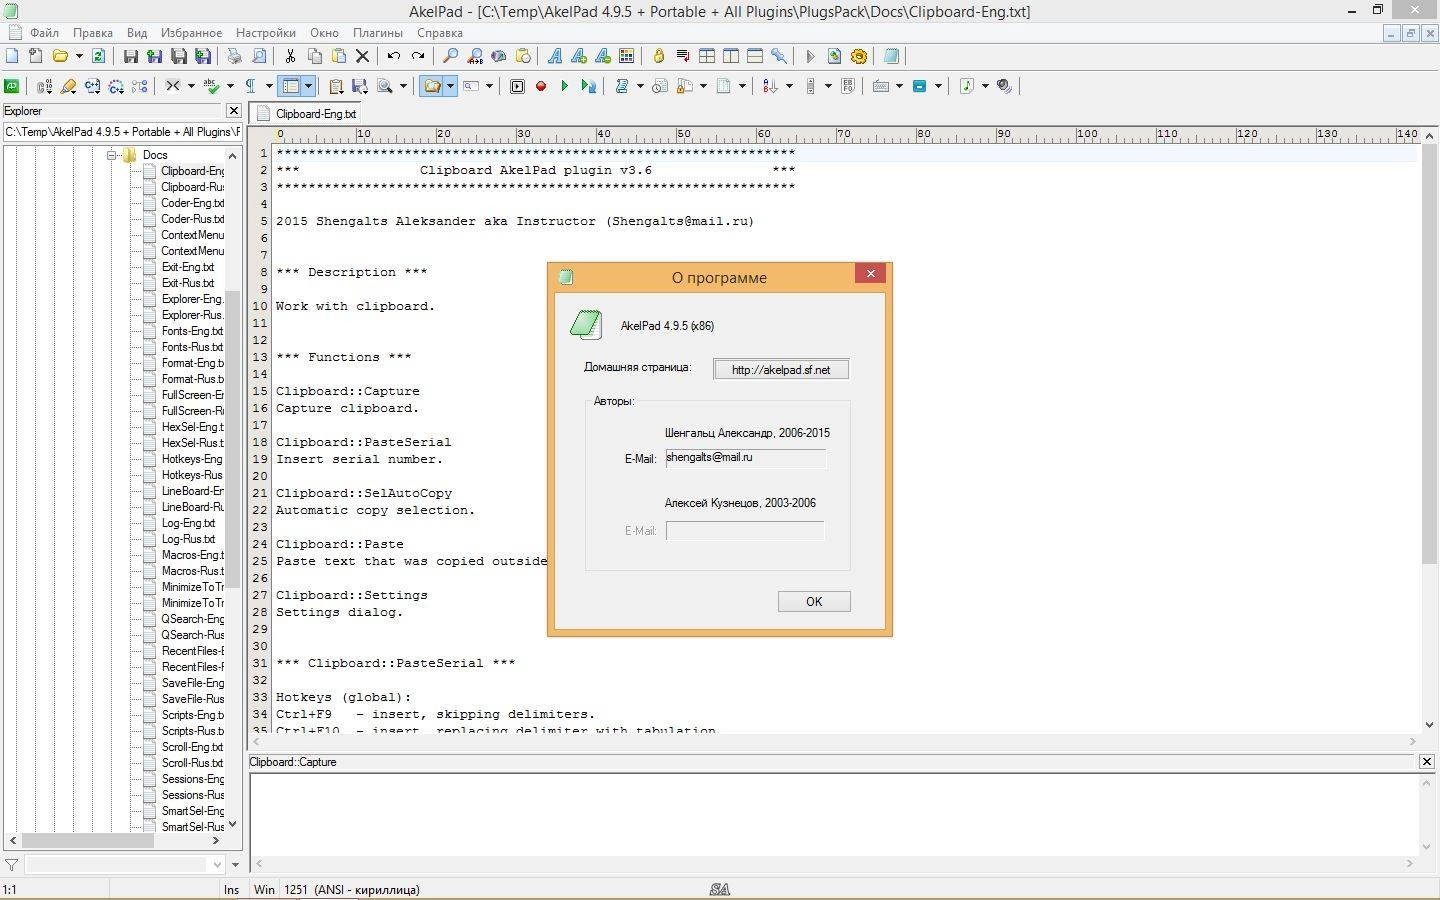Screen dimensions: 1440x900
Task: Select Coder-Eng.txt in the Explorer tree
Action: click(x=192, y=203)
